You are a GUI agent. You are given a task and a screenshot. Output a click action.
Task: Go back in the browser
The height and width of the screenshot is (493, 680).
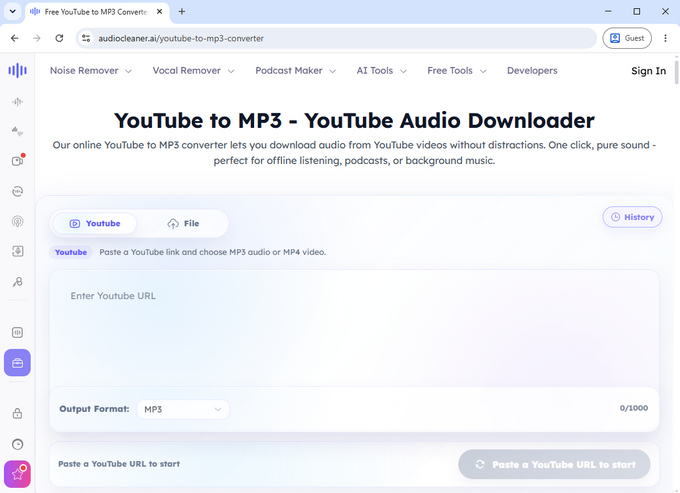(15, 38)
